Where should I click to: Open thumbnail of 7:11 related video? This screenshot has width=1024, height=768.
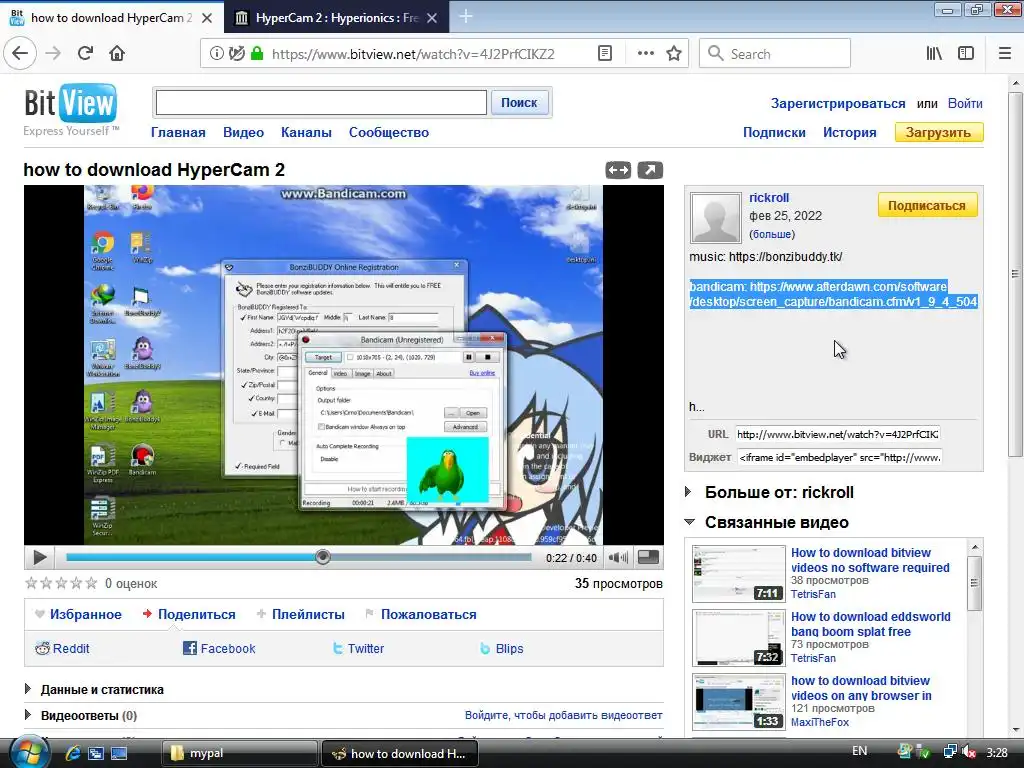pyautogui.click(x=739, y=574)
